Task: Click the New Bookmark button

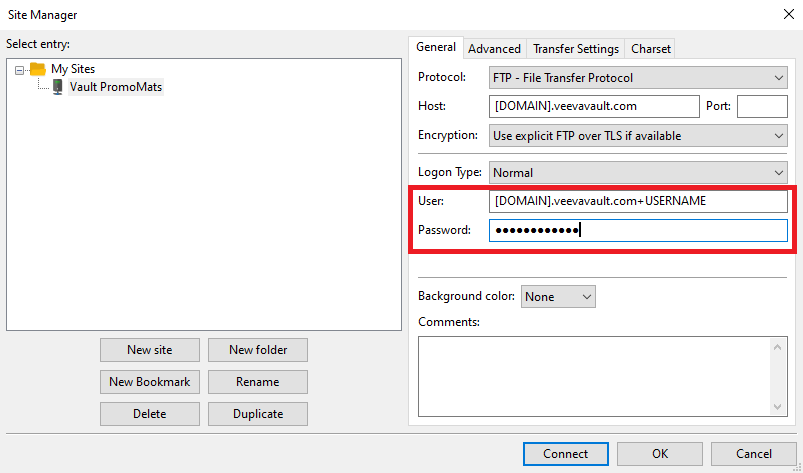Action: (150, 382)
